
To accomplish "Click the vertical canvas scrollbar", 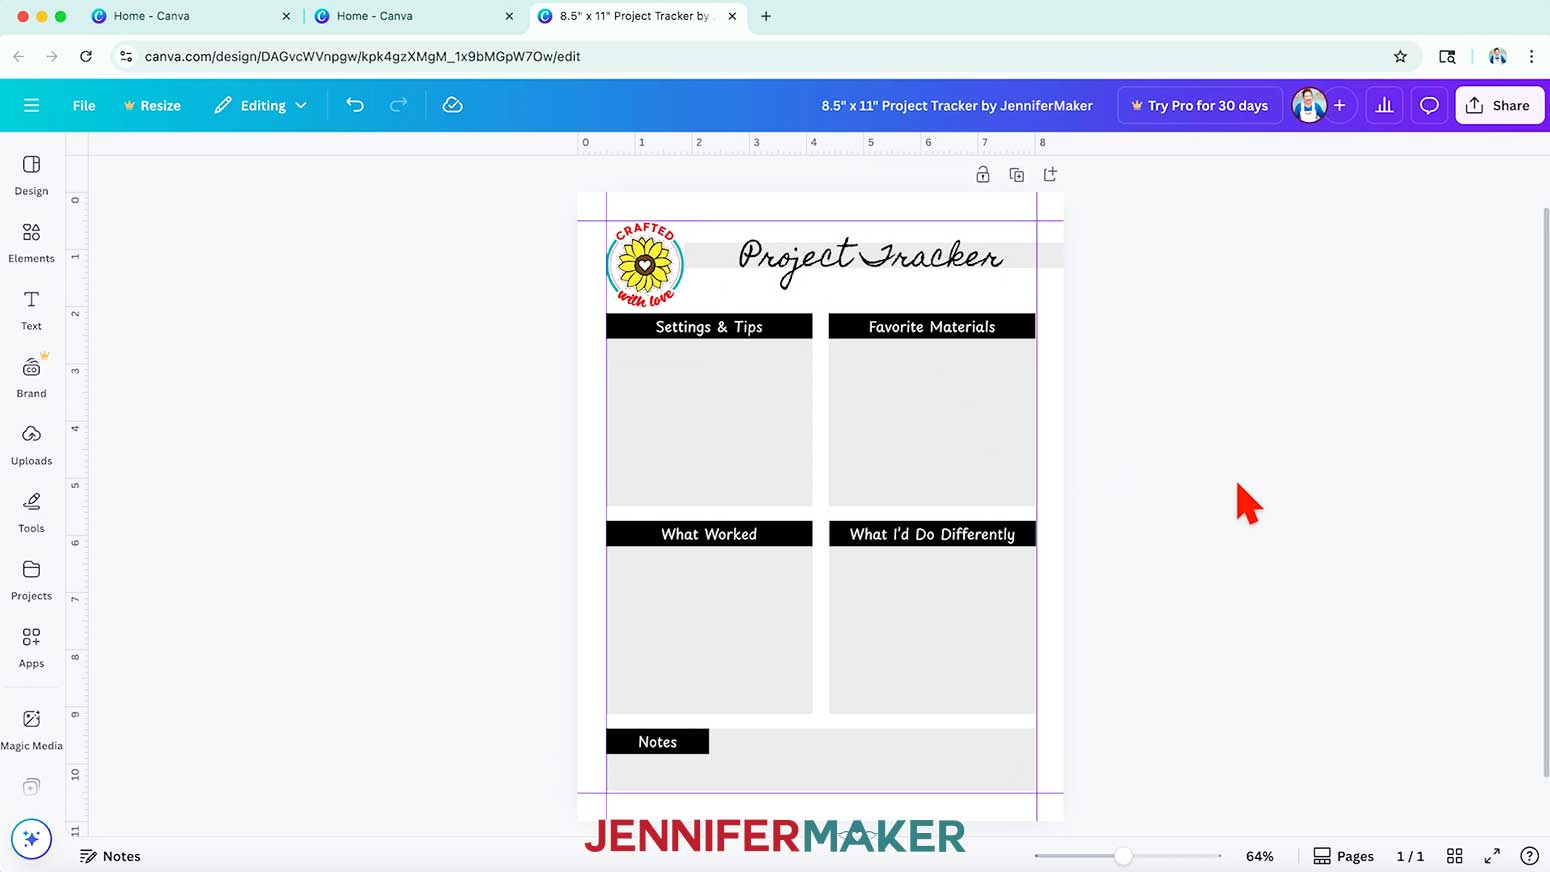I will [x=1545, y=490].
